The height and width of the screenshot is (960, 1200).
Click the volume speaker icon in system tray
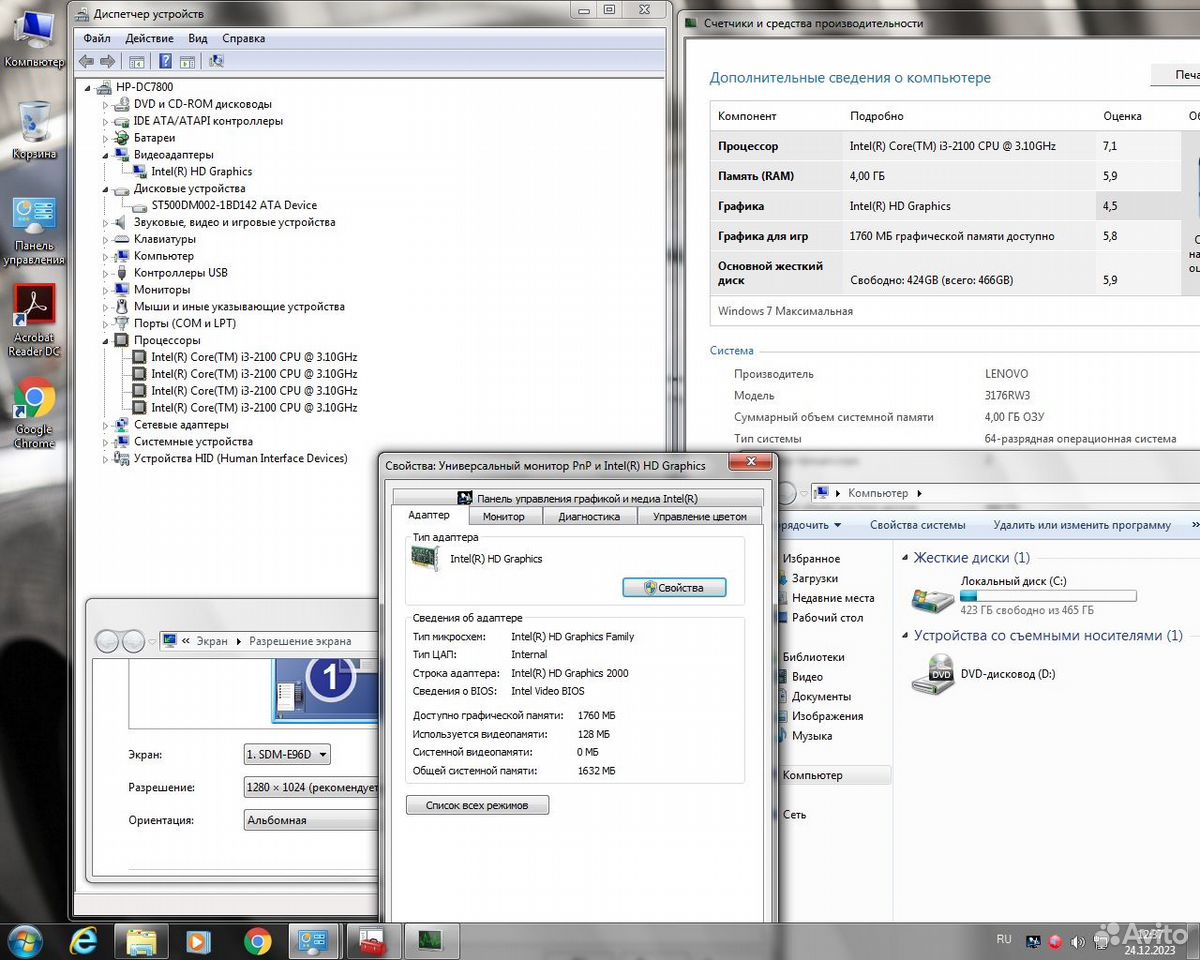[x=1078, y=941]
